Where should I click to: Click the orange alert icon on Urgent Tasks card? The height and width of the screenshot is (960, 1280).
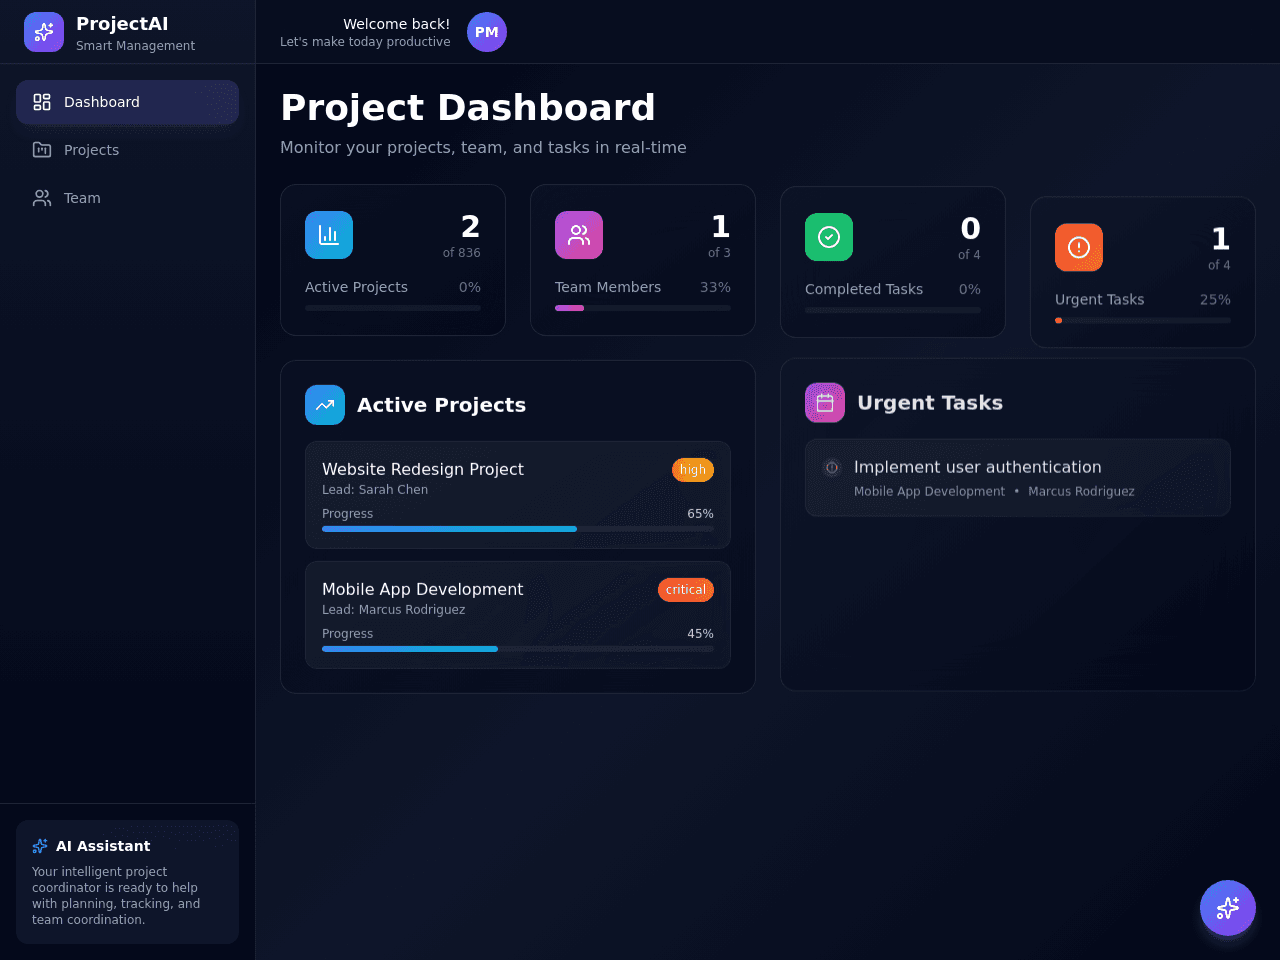click(1079, 247)
